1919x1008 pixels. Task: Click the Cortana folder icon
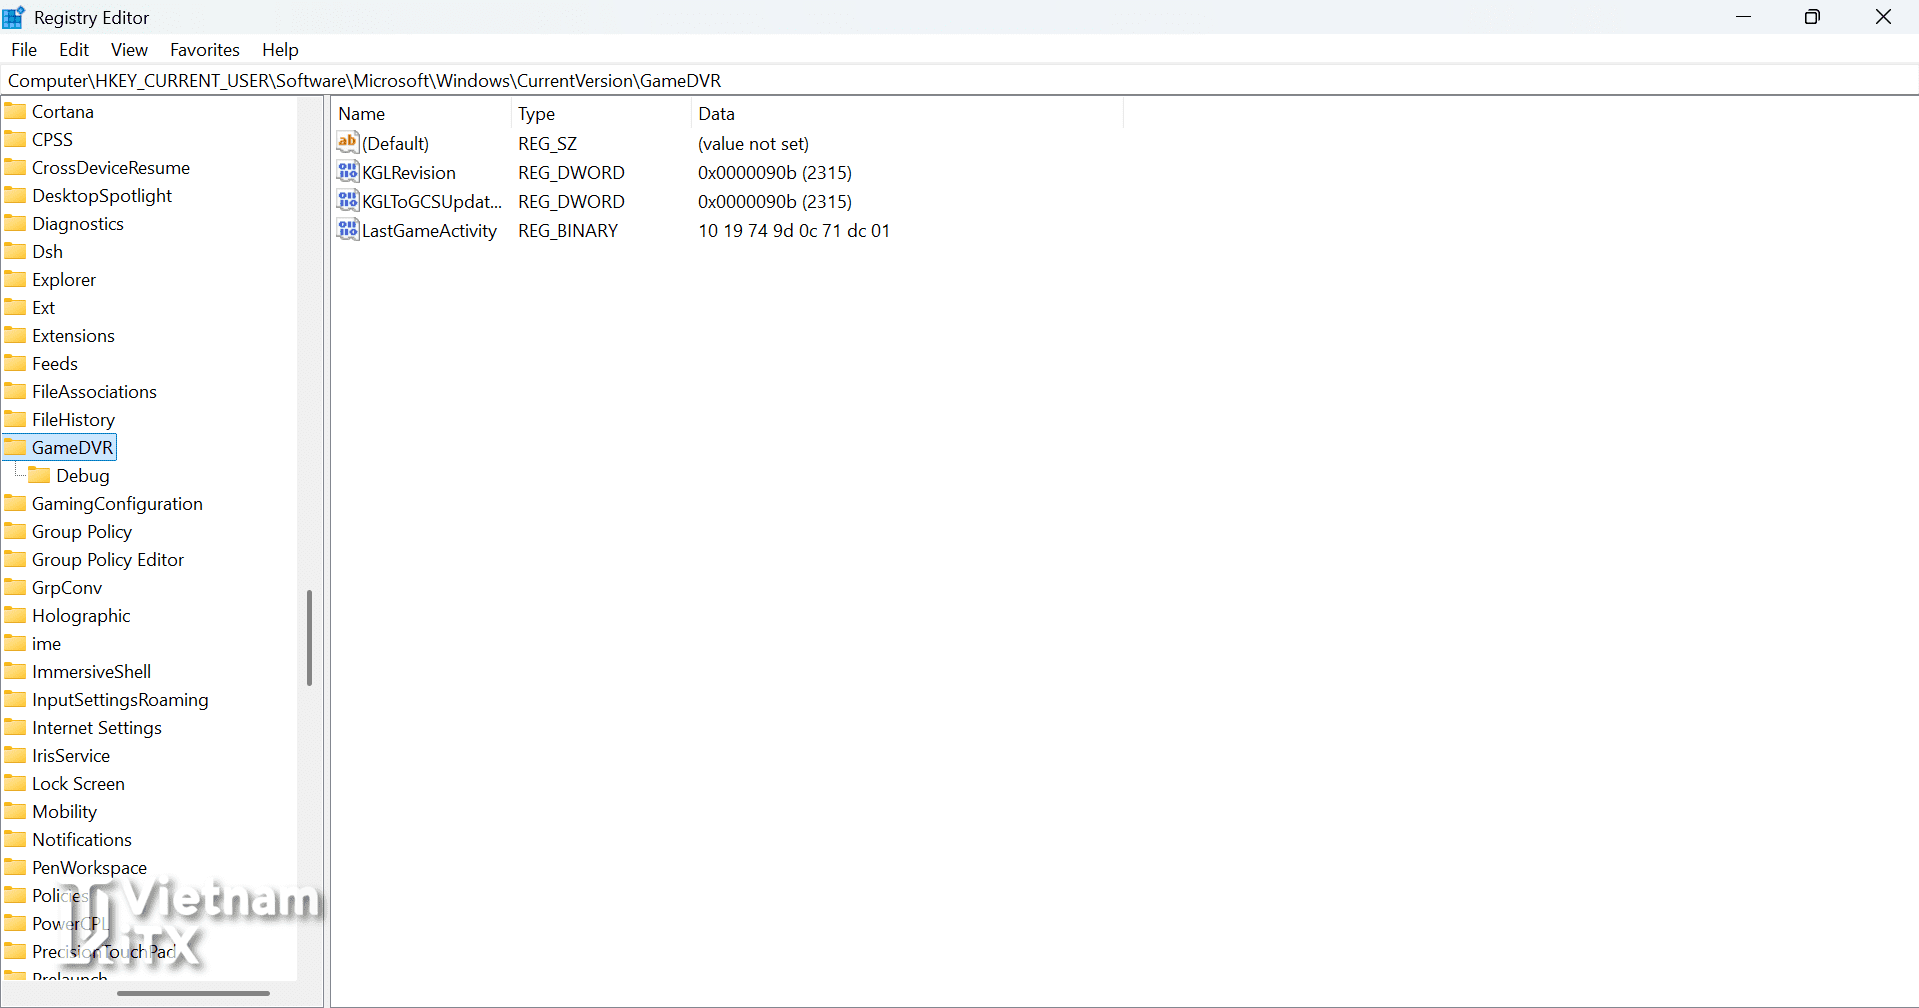16,111
